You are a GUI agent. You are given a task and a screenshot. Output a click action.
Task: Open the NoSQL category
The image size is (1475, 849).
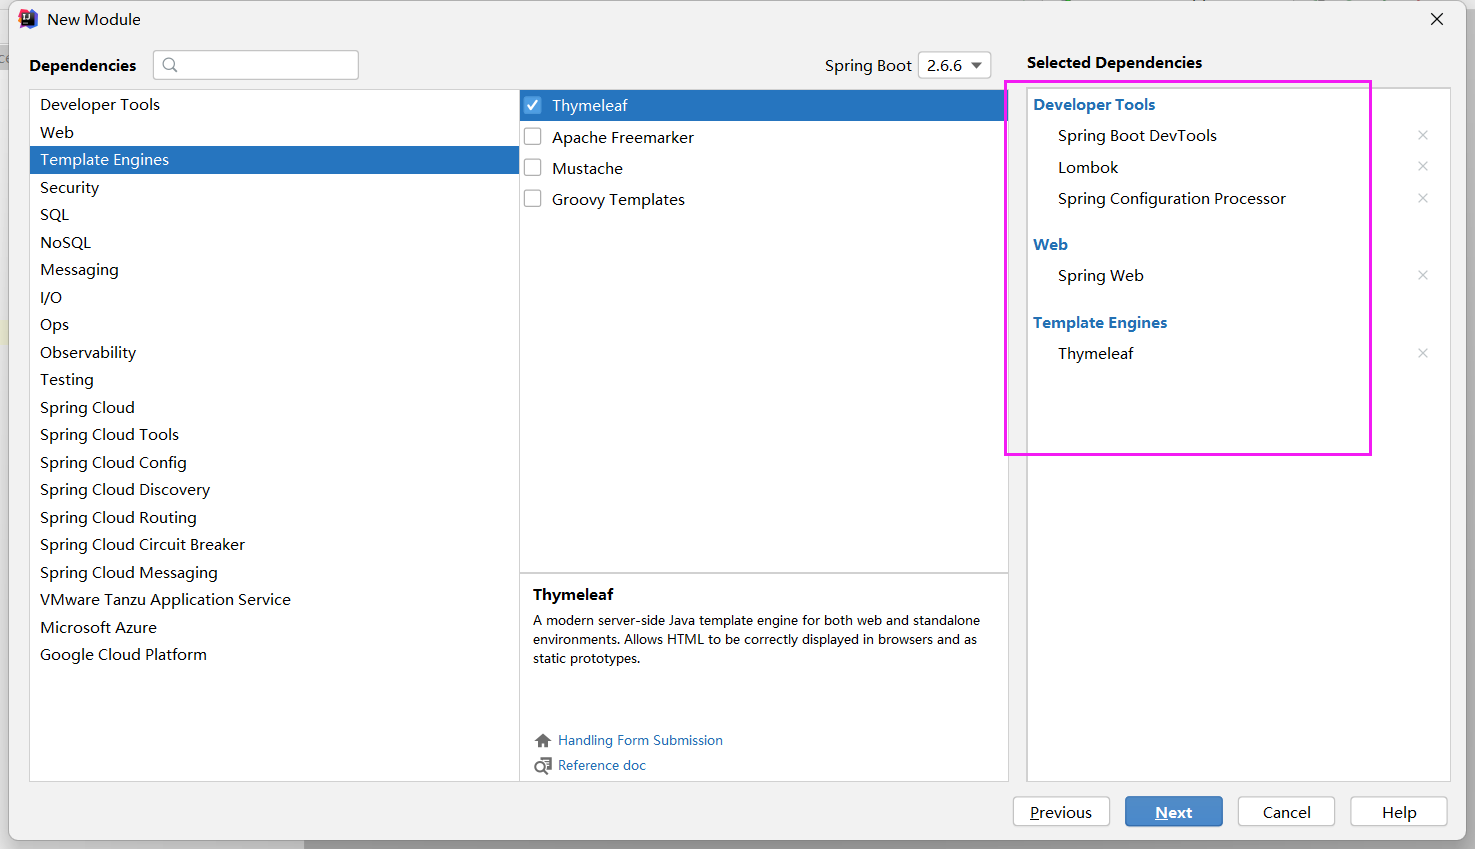pos(274,242)
